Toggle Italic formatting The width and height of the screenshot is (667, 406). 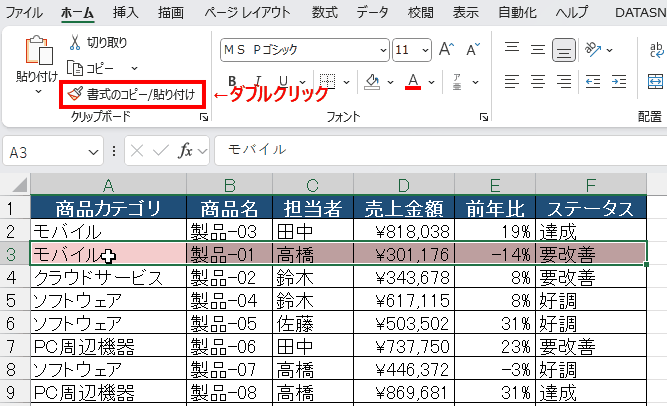tap(257, 81)
